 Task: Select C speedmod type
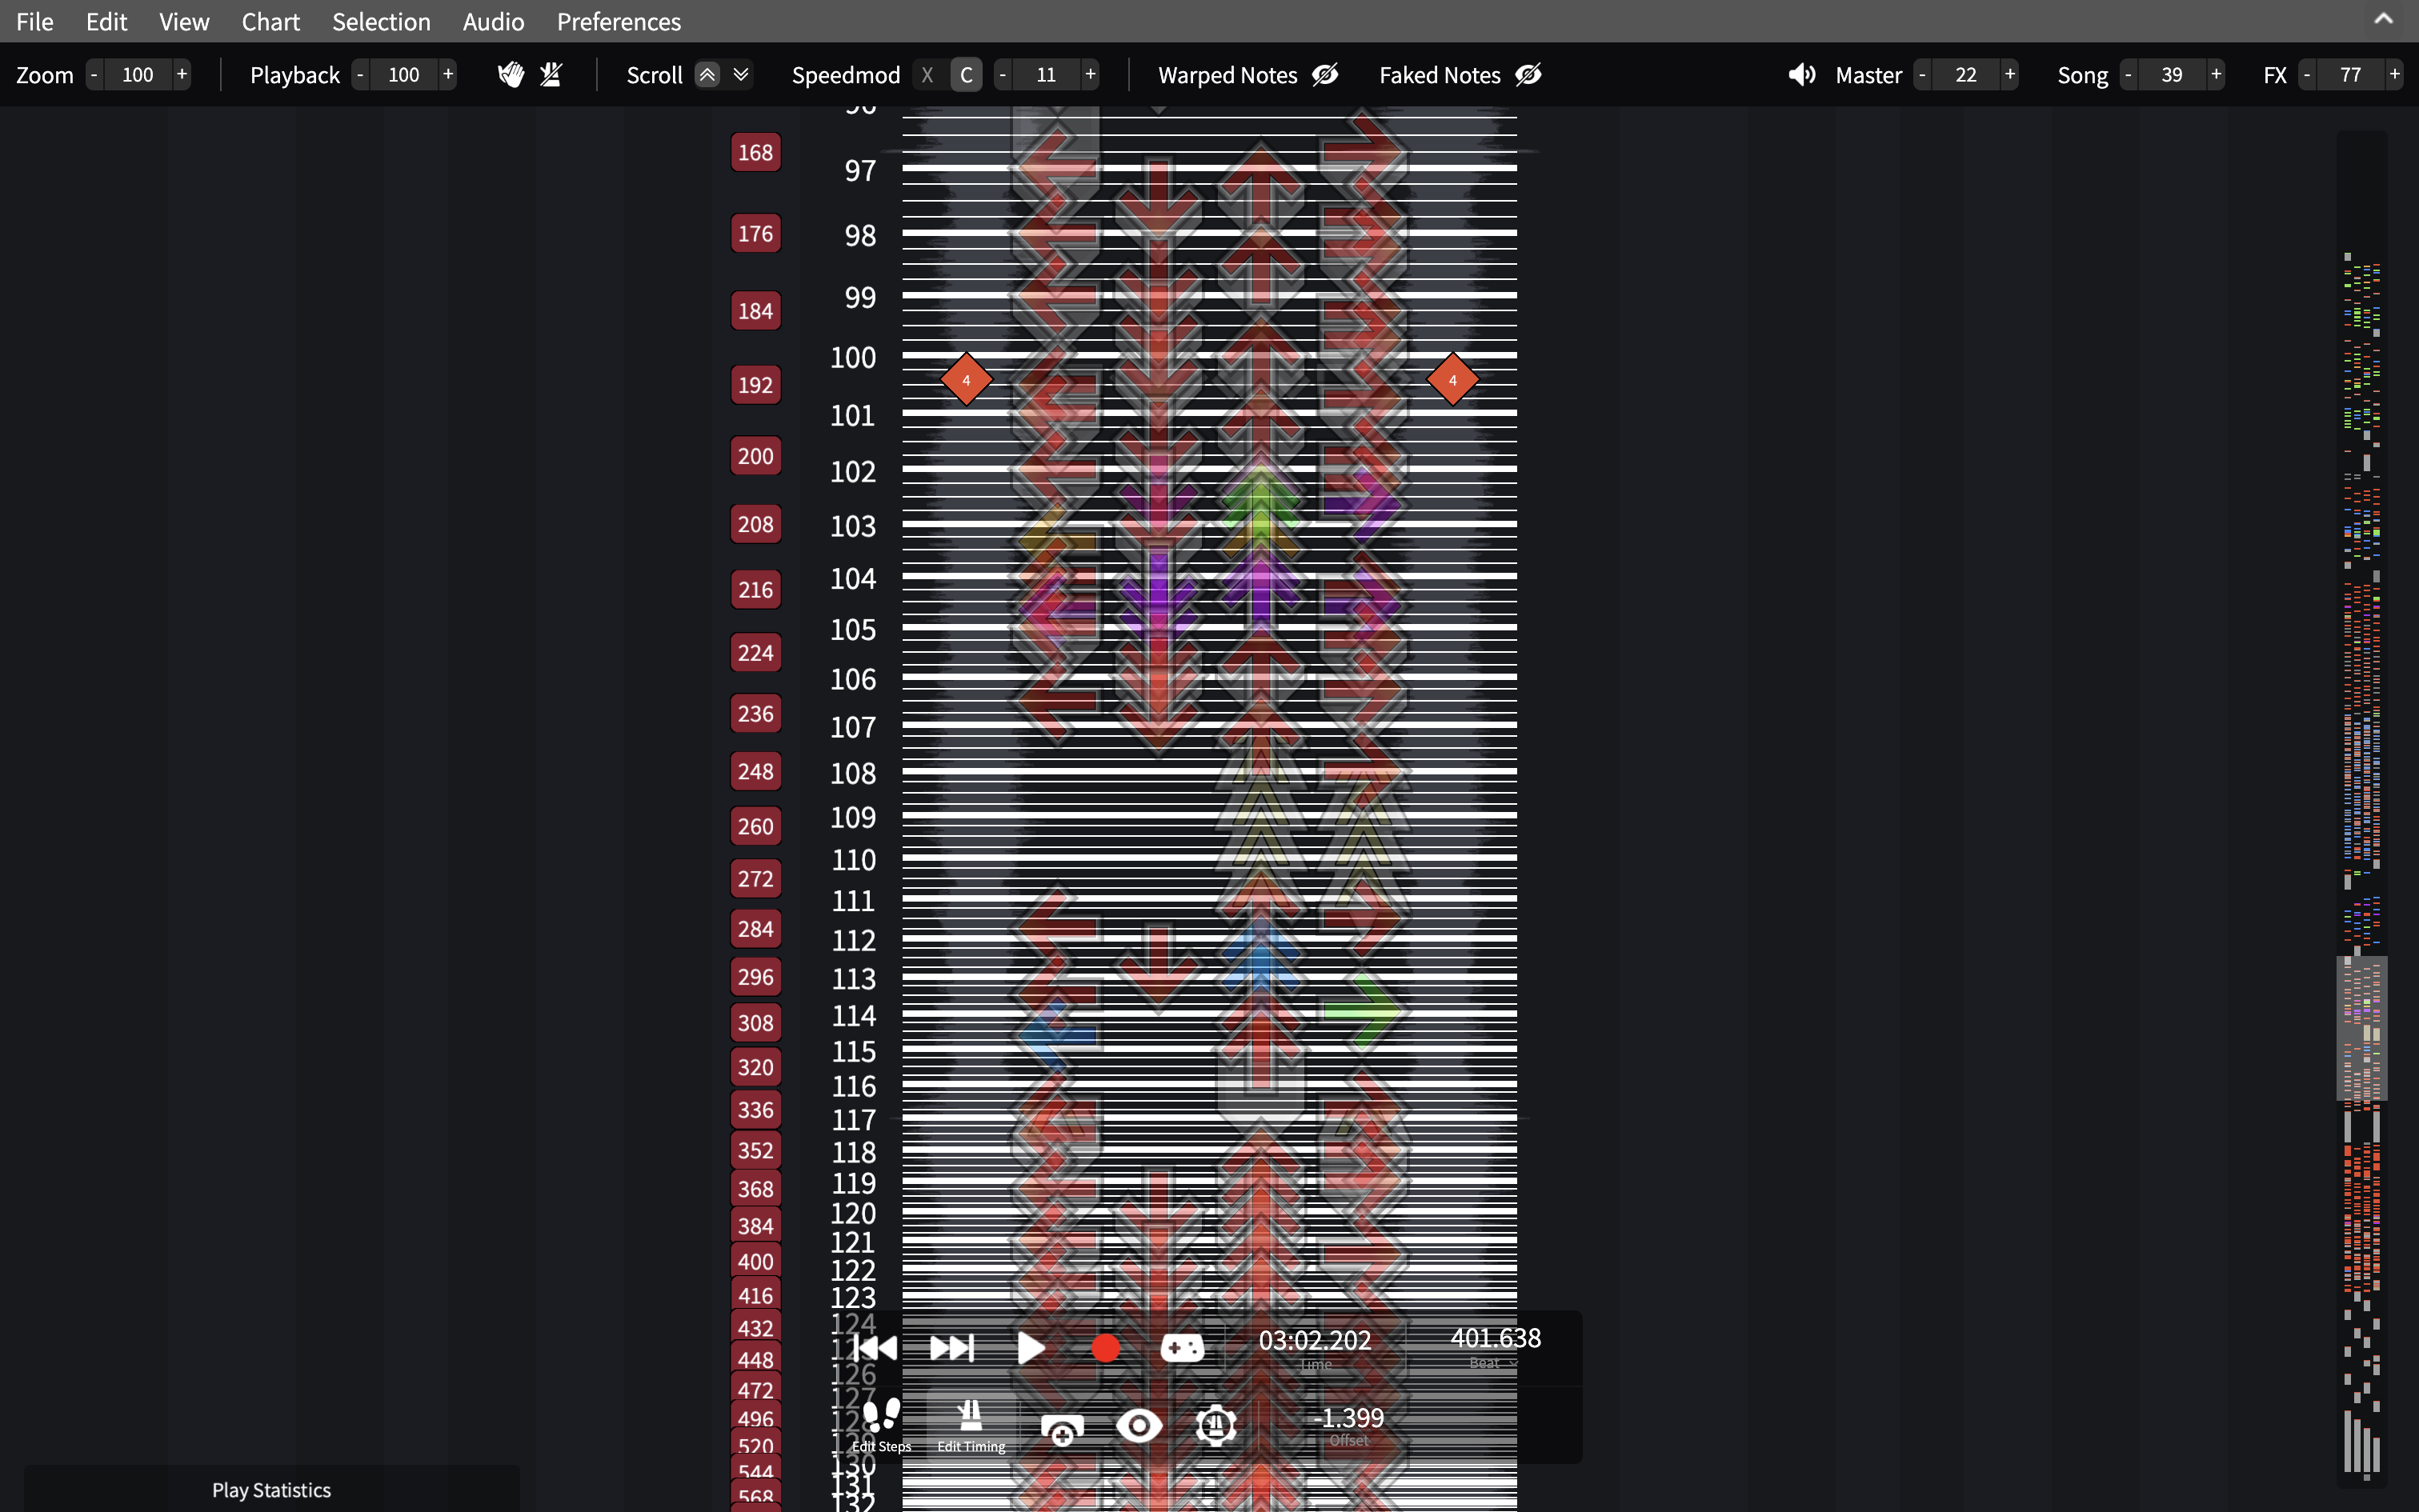pyautogui.click(x=966, y=75)
